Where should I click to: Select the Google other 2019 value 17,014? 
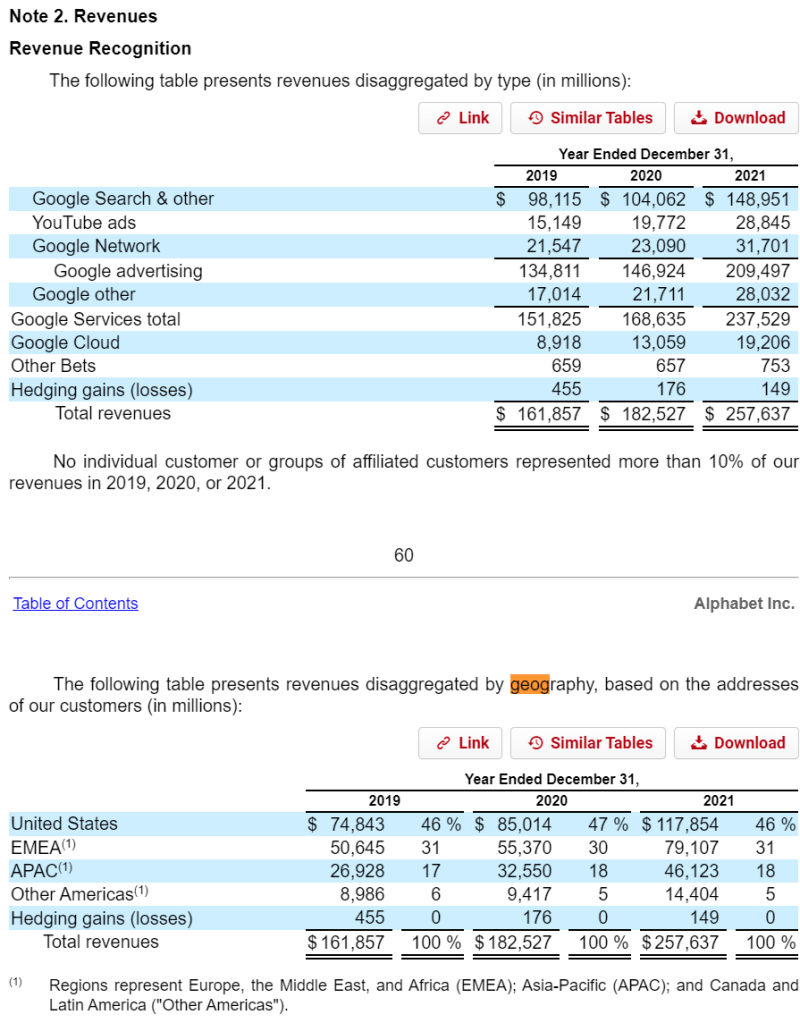(554, 294)
